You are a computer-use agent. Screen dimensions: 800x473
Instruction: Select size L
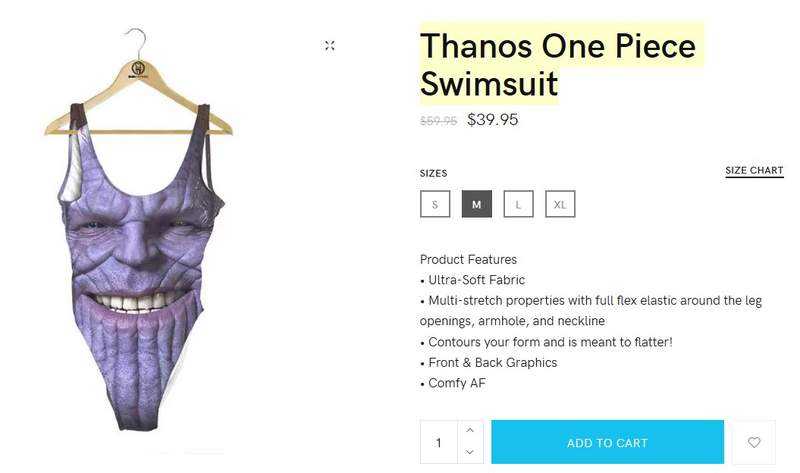[x=518, y=204]
